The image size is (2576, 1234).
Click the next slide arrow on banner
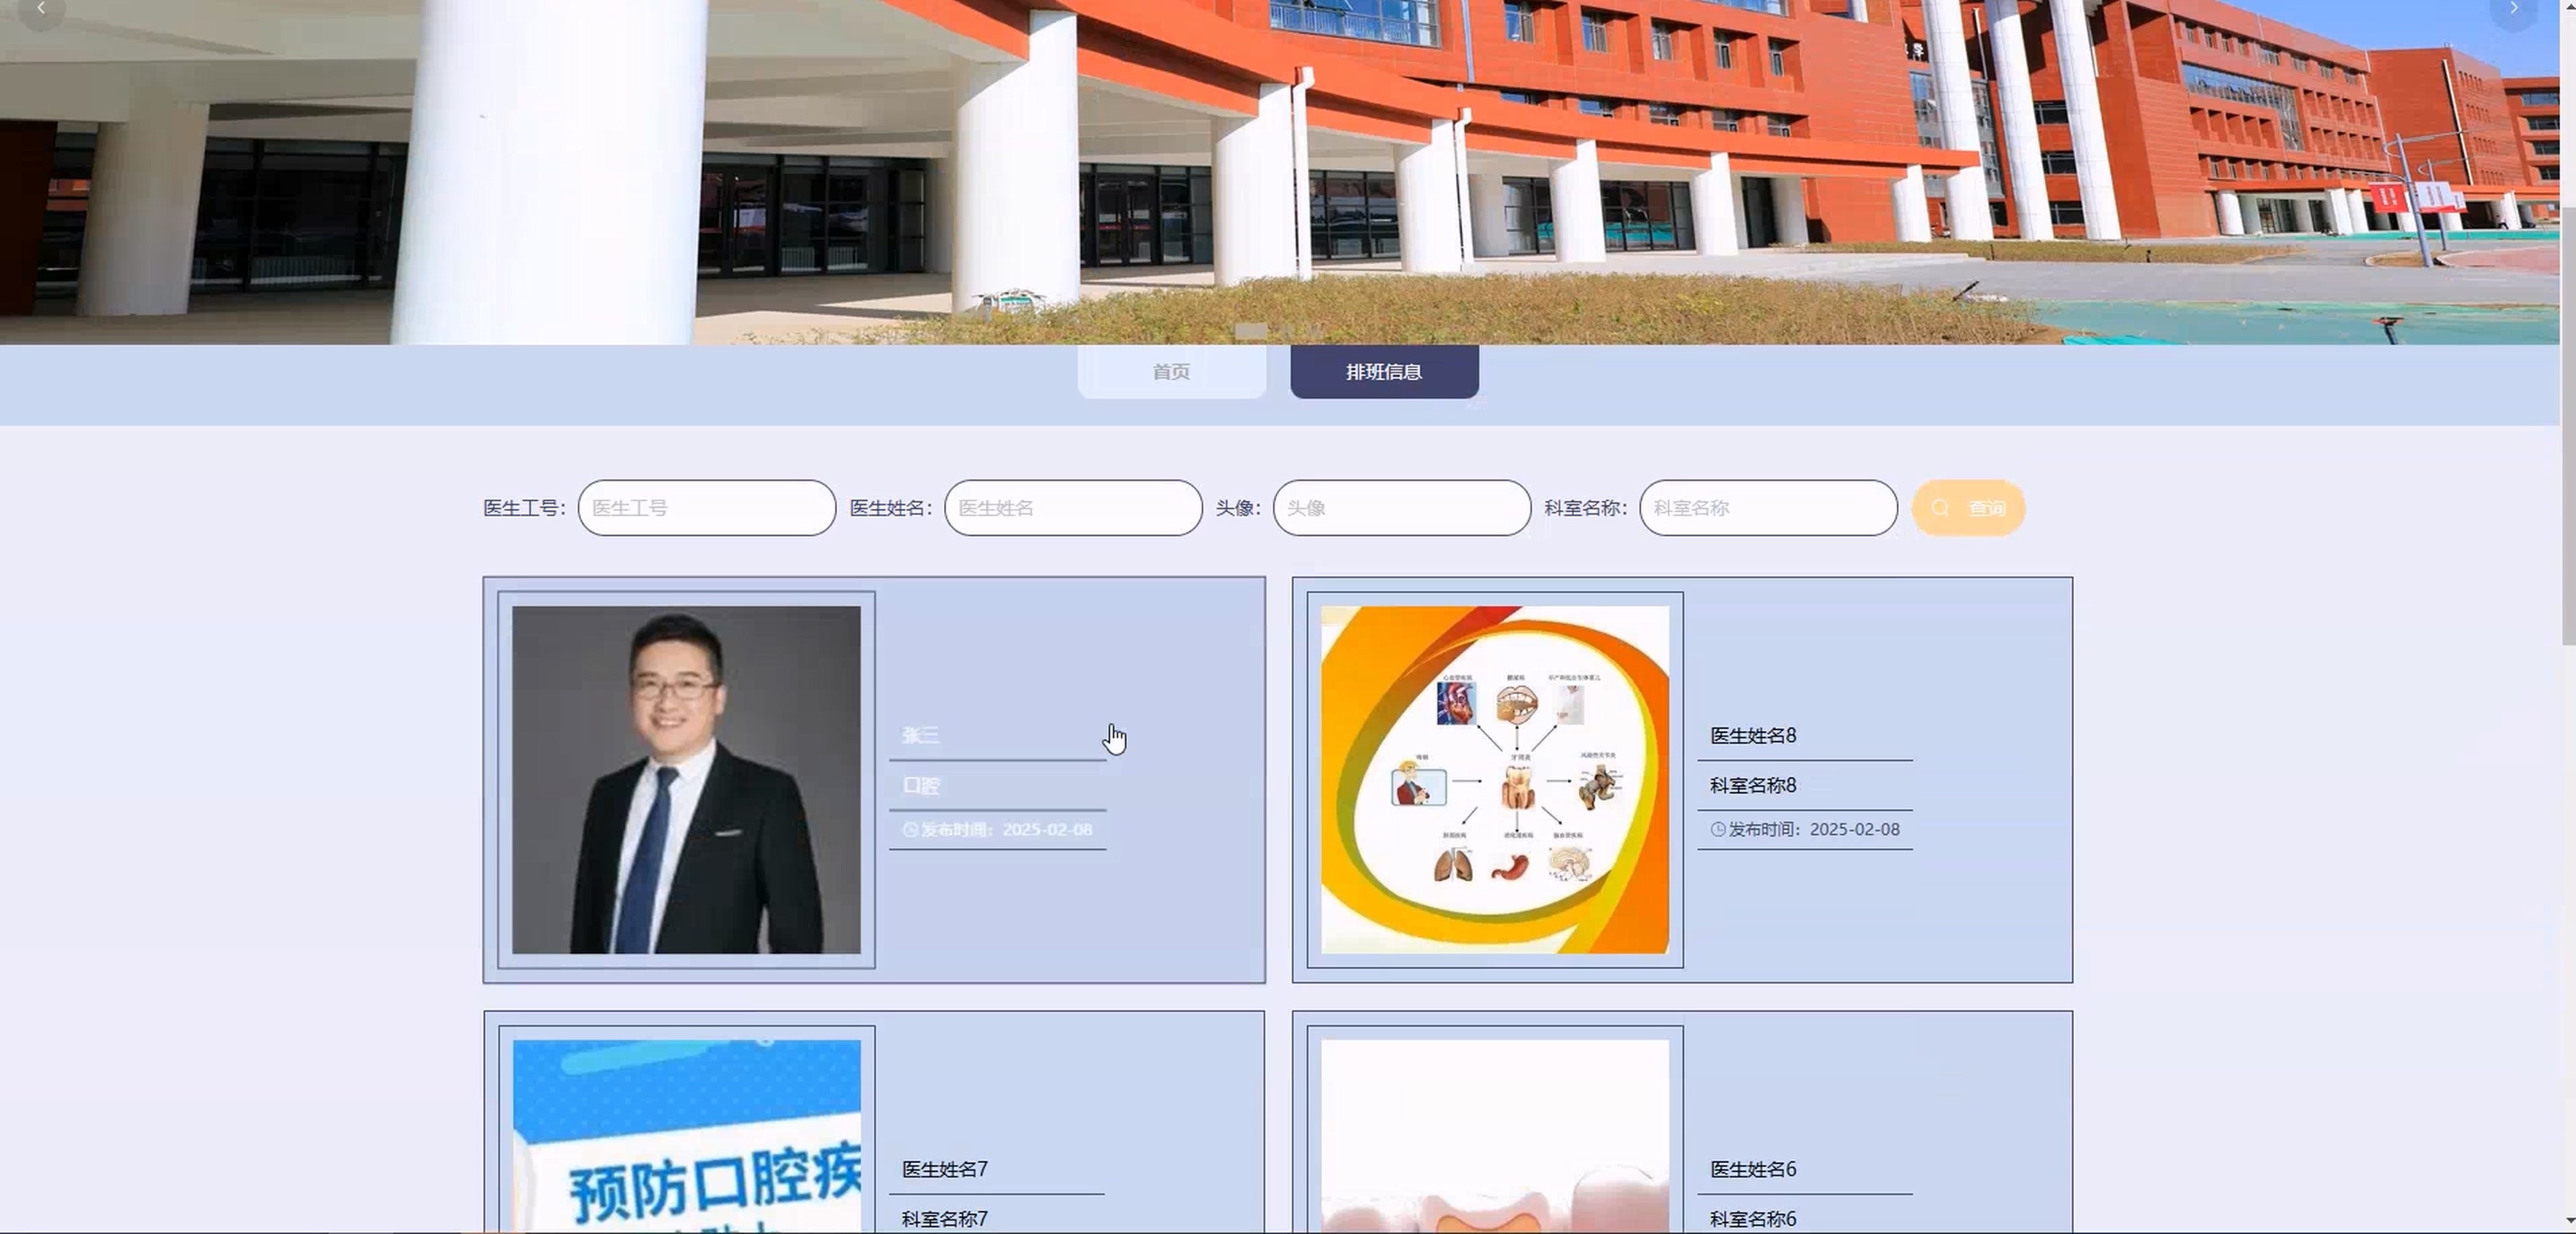point(2513,9)
